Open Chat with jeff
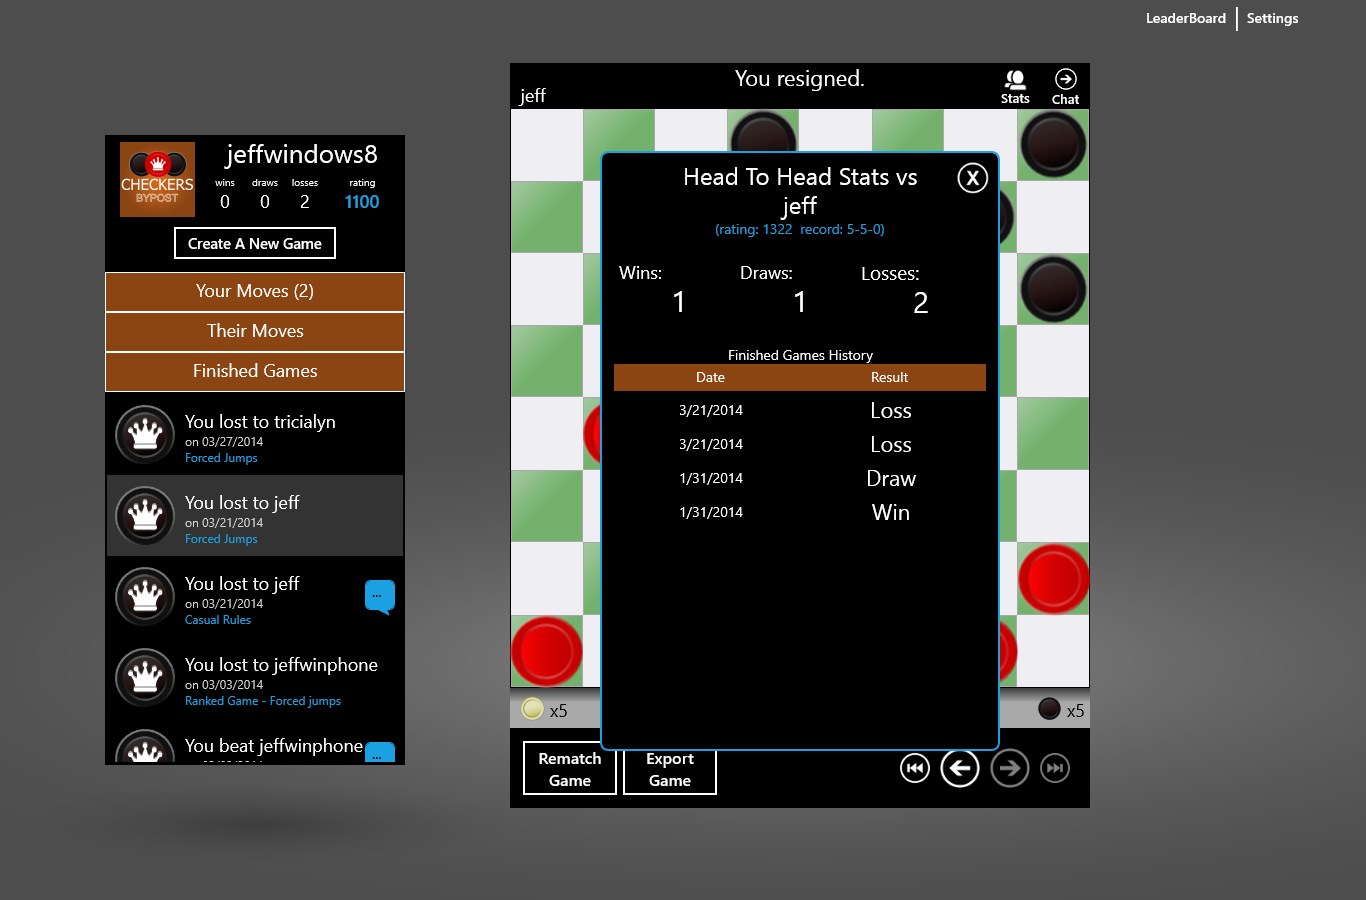This screenshot has width=1366, height=900. [1065, 85]
